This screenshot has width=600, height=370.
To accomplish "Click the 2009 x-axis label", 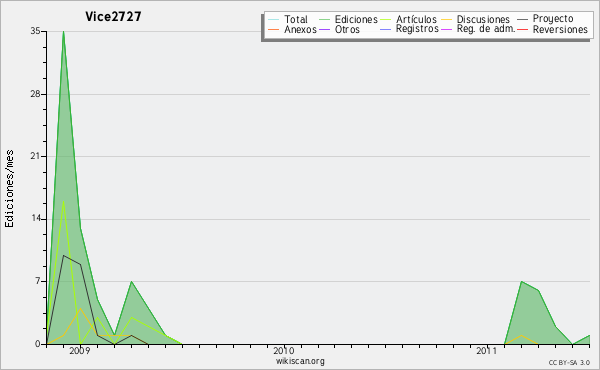I will coord(80,350).
